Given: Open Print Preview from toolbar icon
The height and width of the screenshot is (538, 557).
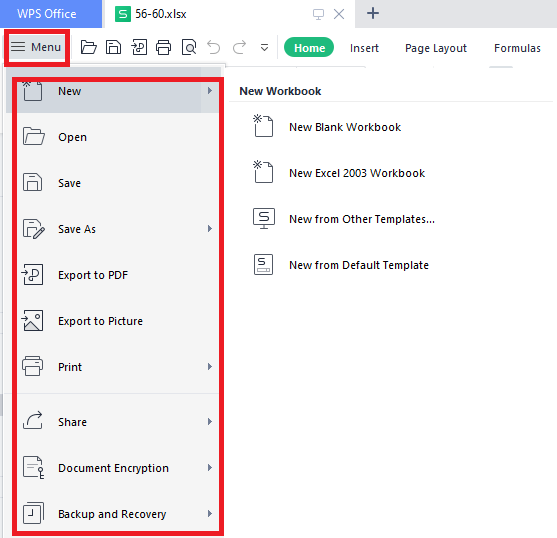Looking at the screenshot, I should (x=189, y=47).
